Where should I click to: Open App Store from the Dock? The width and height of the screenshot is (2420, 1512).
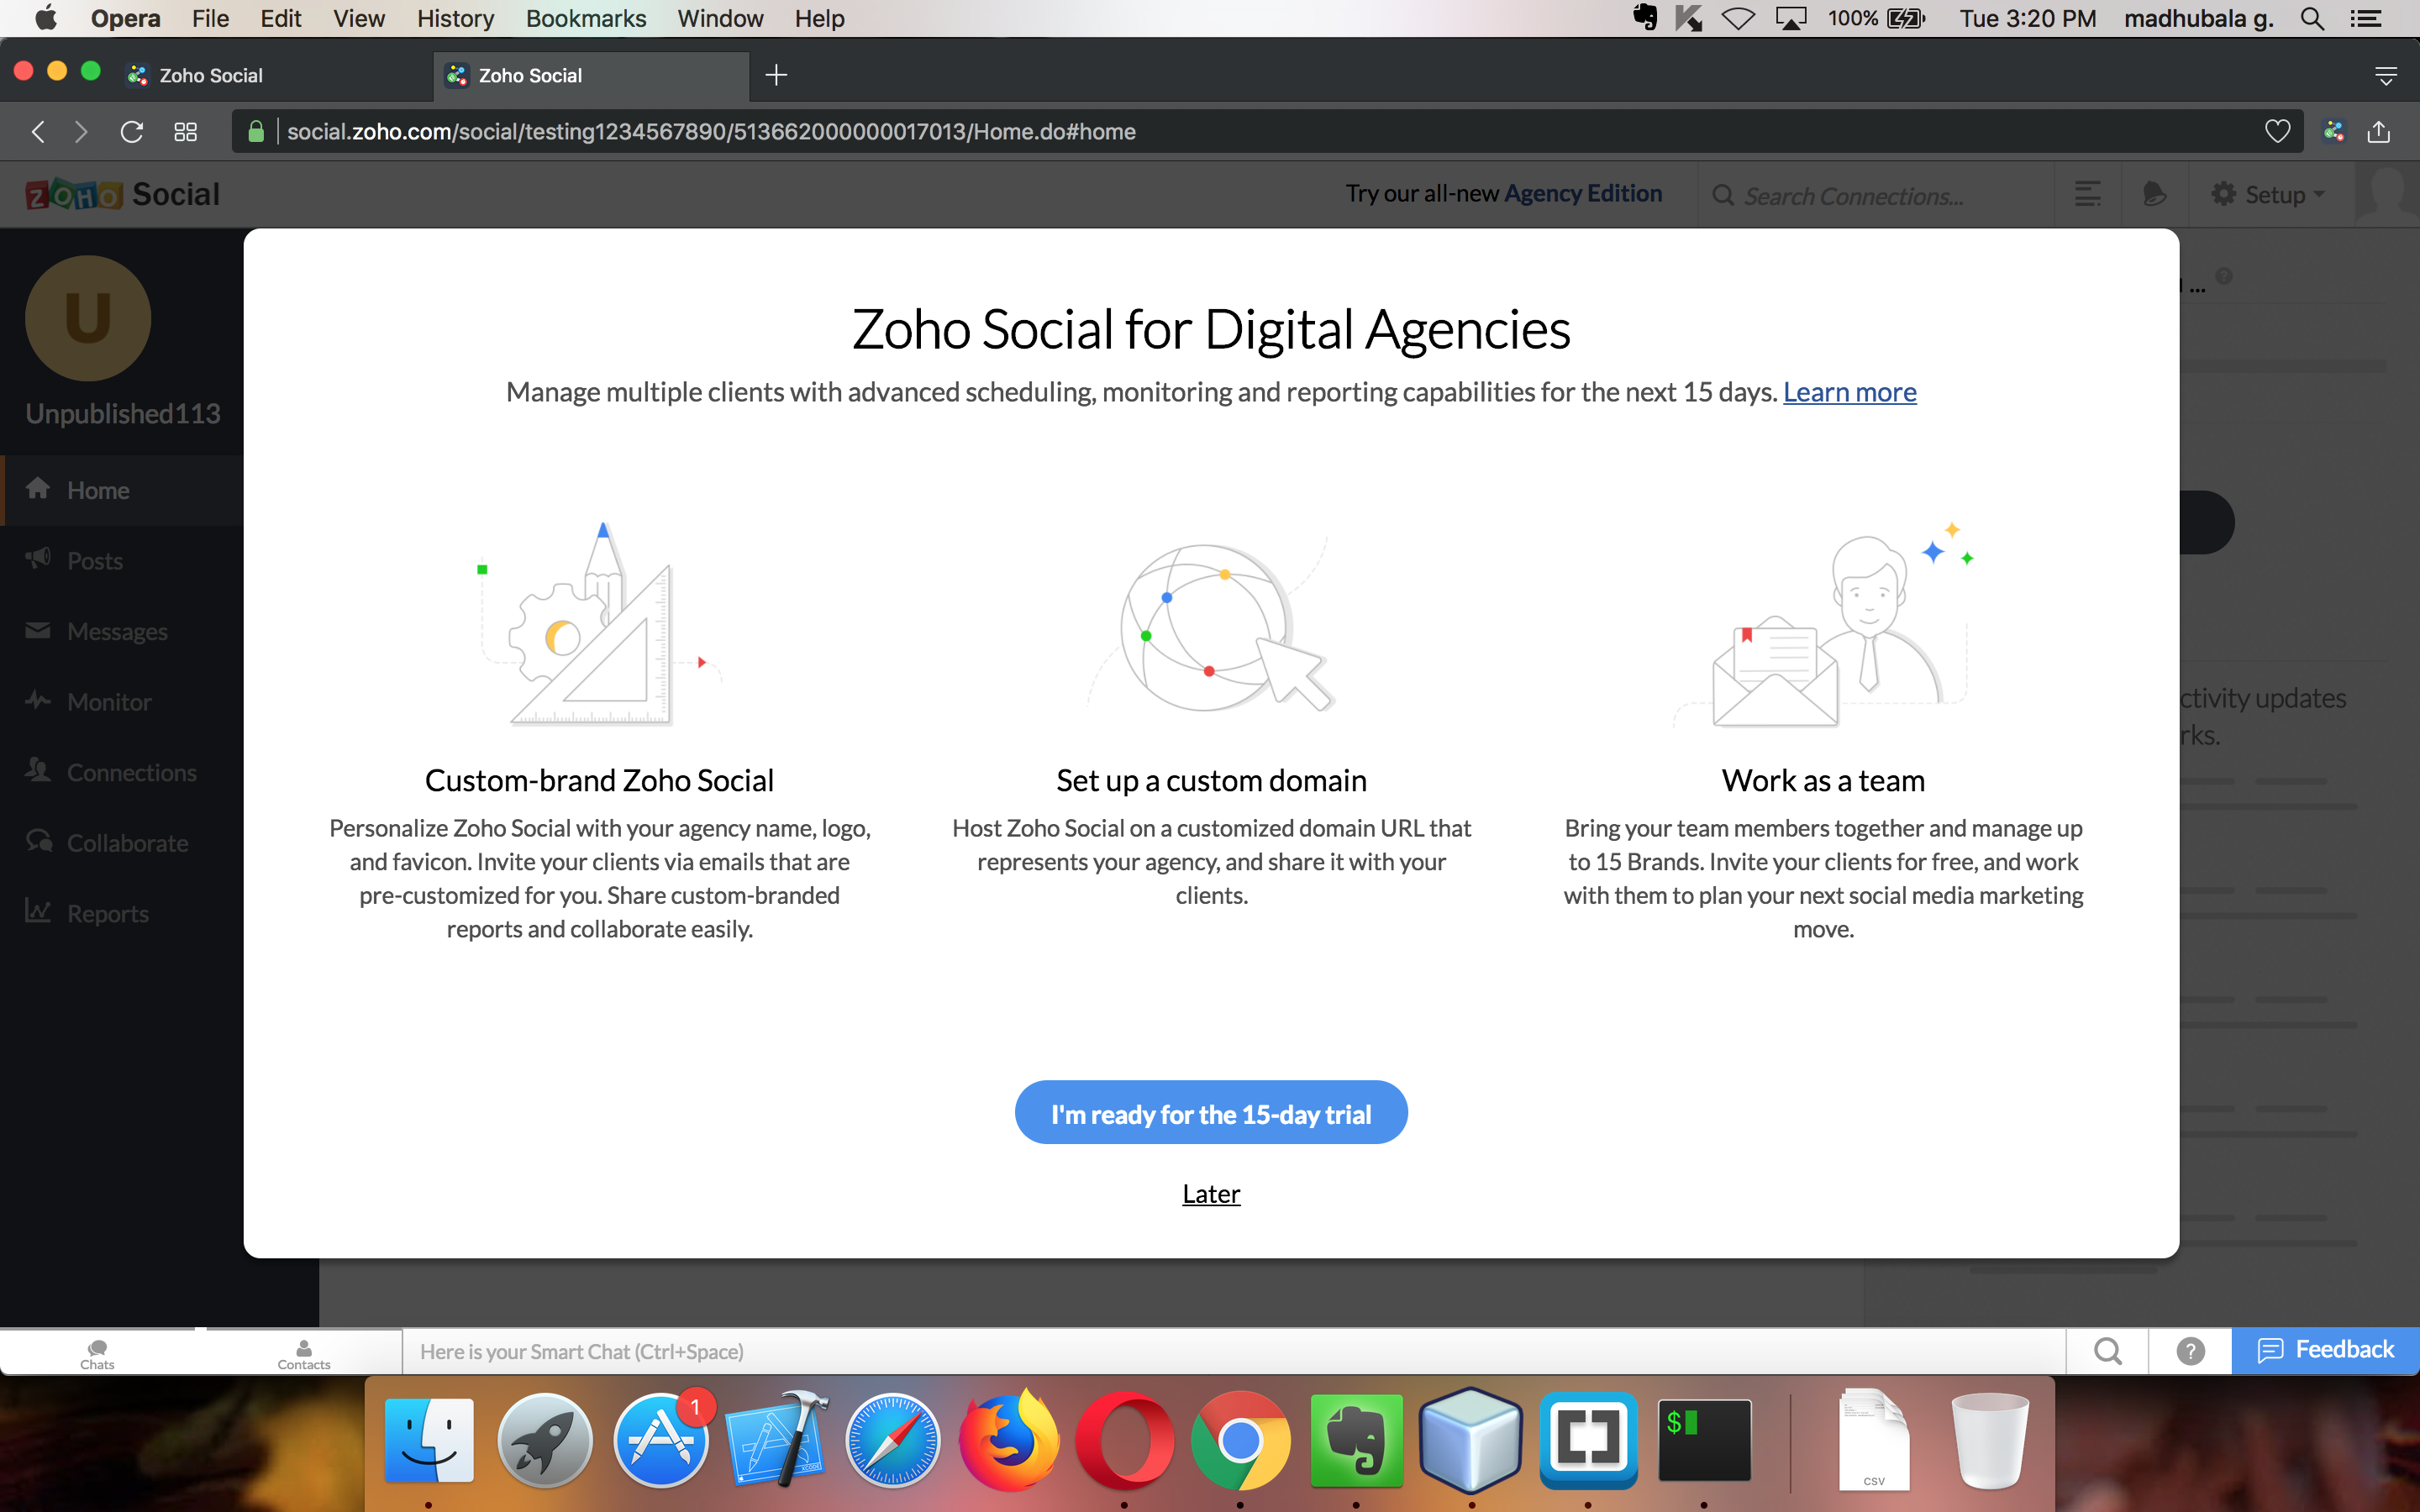661,1441
